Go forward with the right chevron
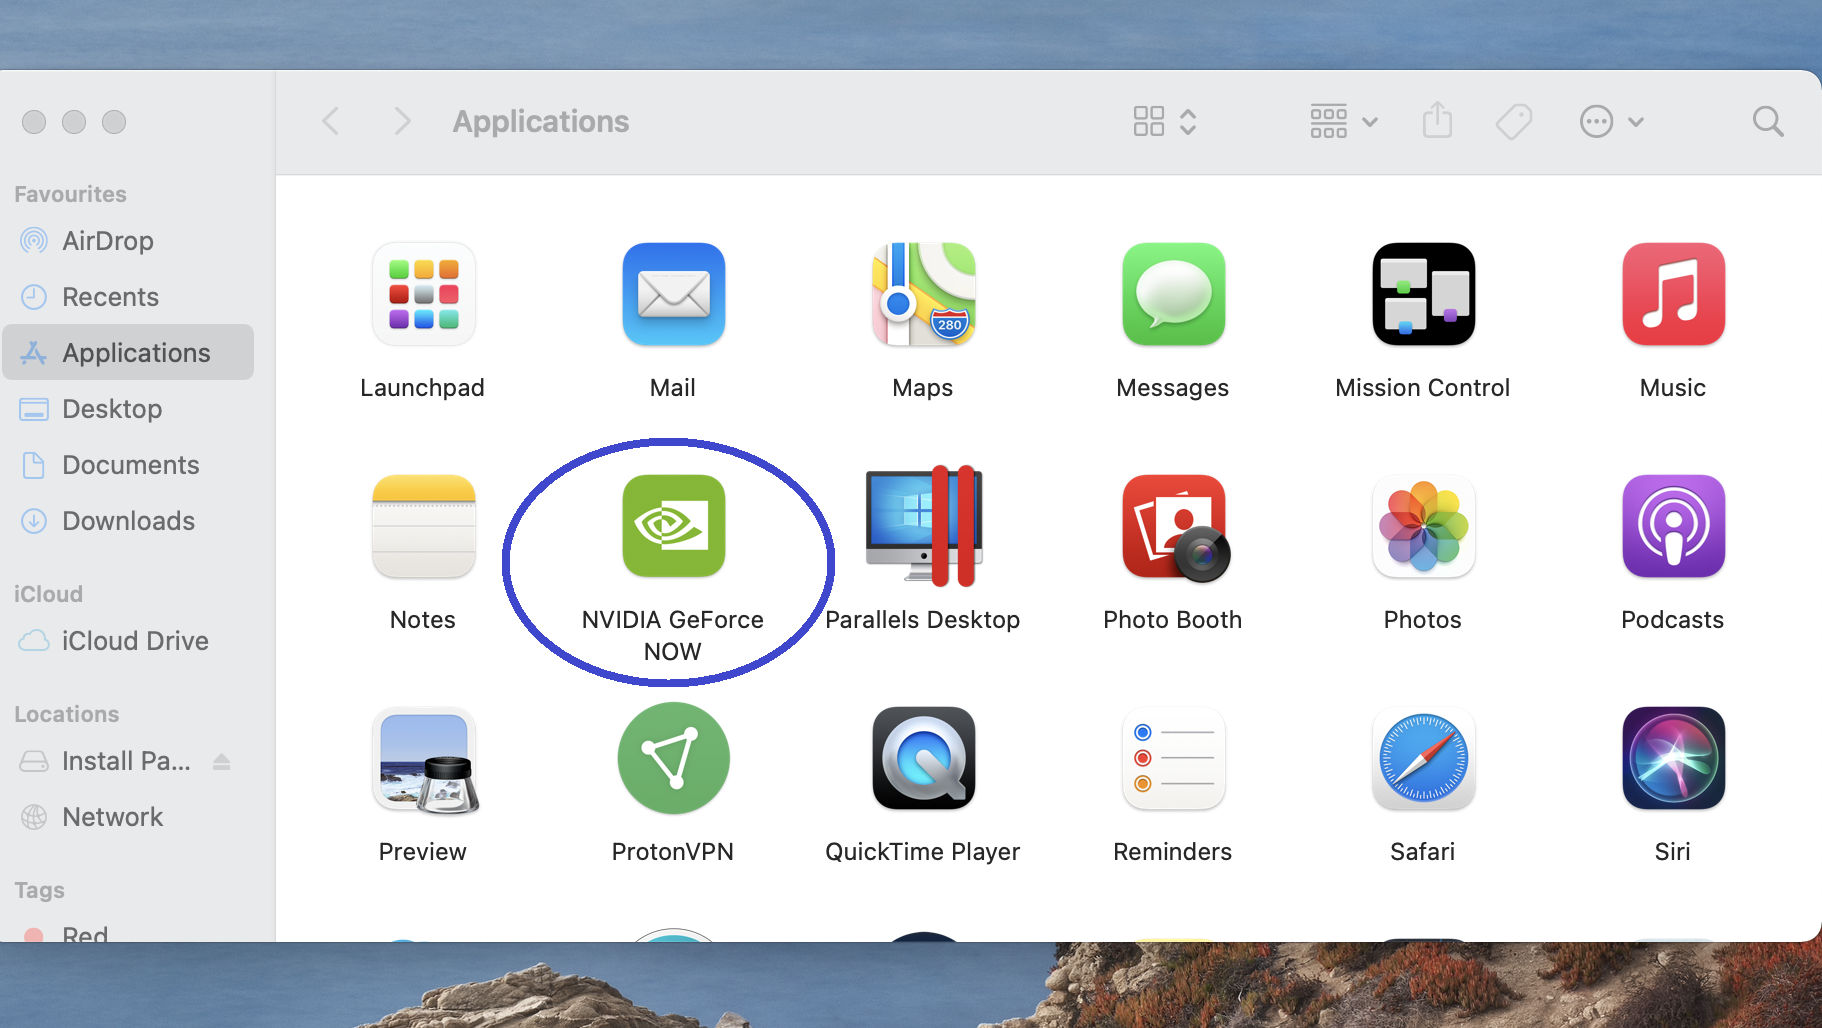This screenshot has width=1822, height=1028. point(402,122)
